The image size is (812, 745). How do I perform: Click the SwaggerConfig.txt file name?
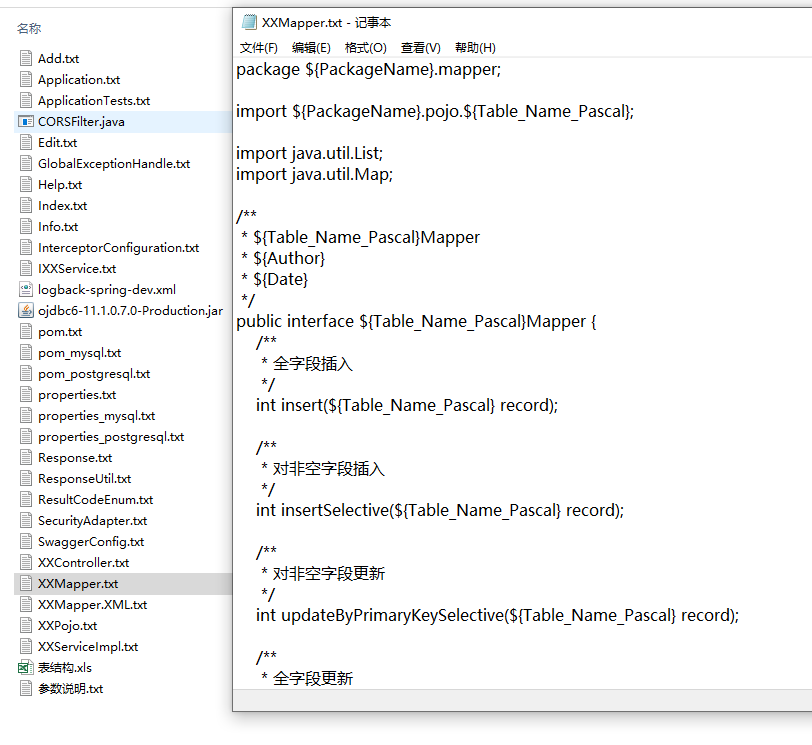[91, 542]
